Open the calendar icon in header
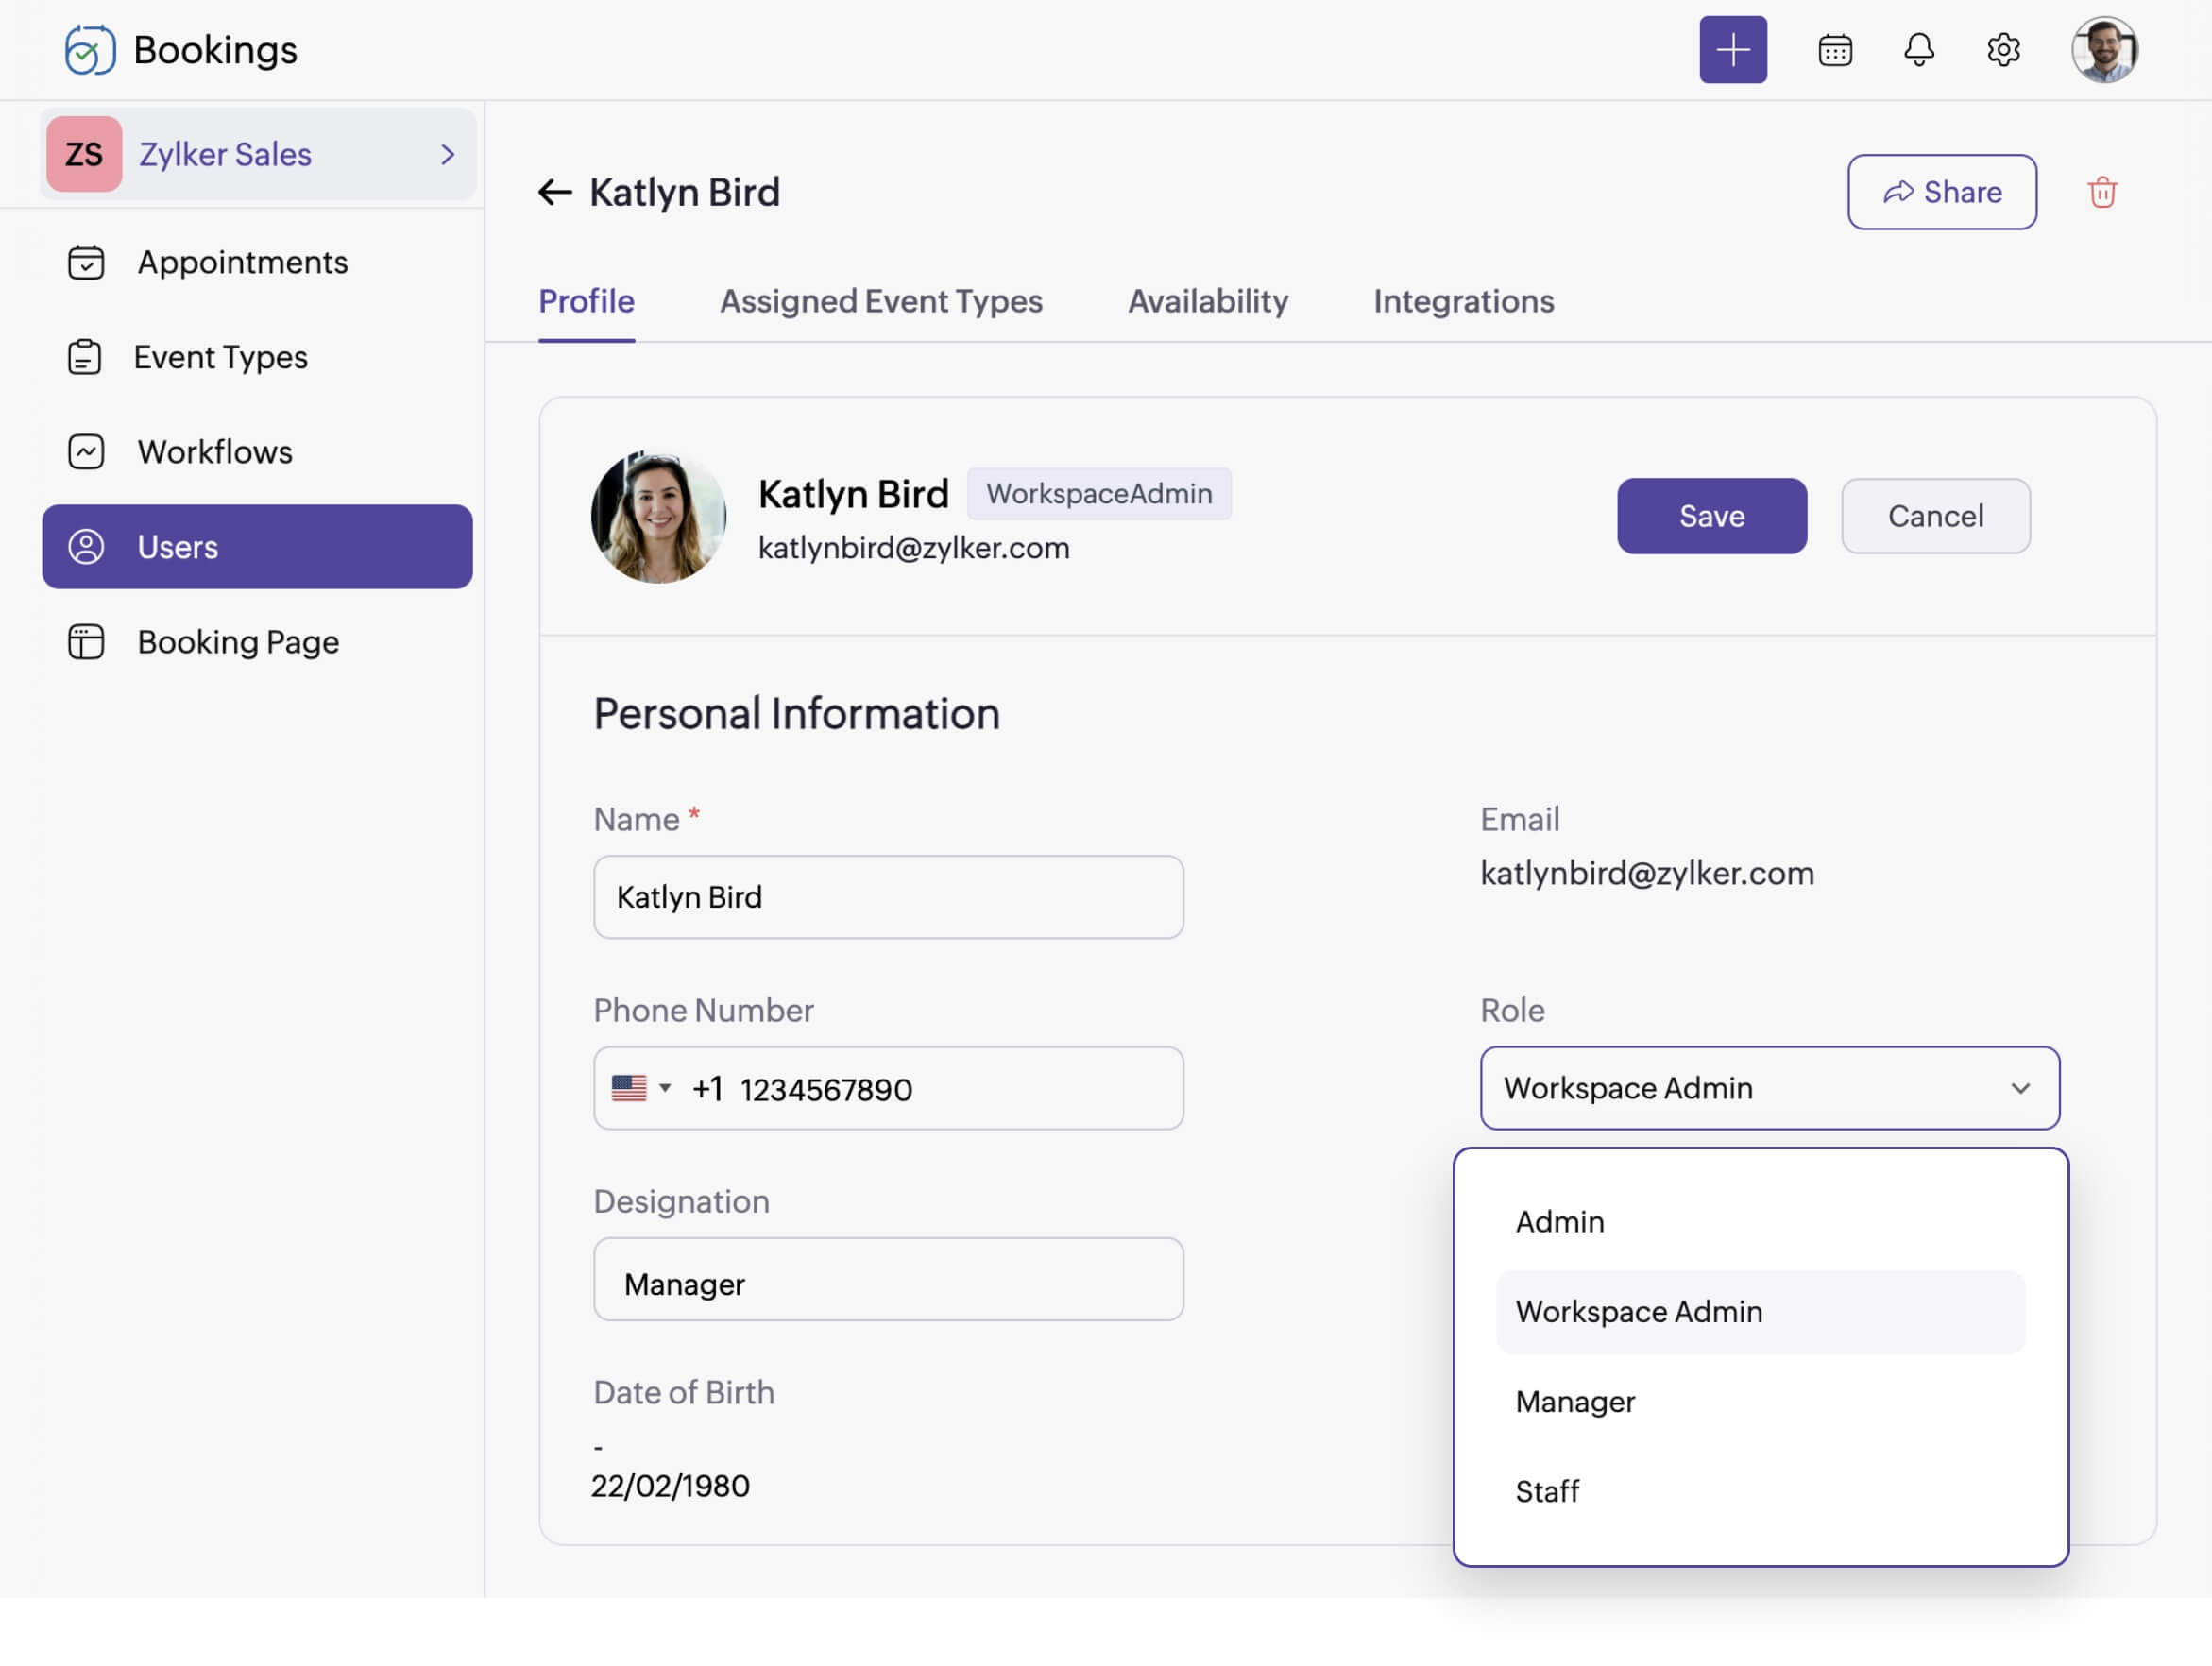 1834,50
